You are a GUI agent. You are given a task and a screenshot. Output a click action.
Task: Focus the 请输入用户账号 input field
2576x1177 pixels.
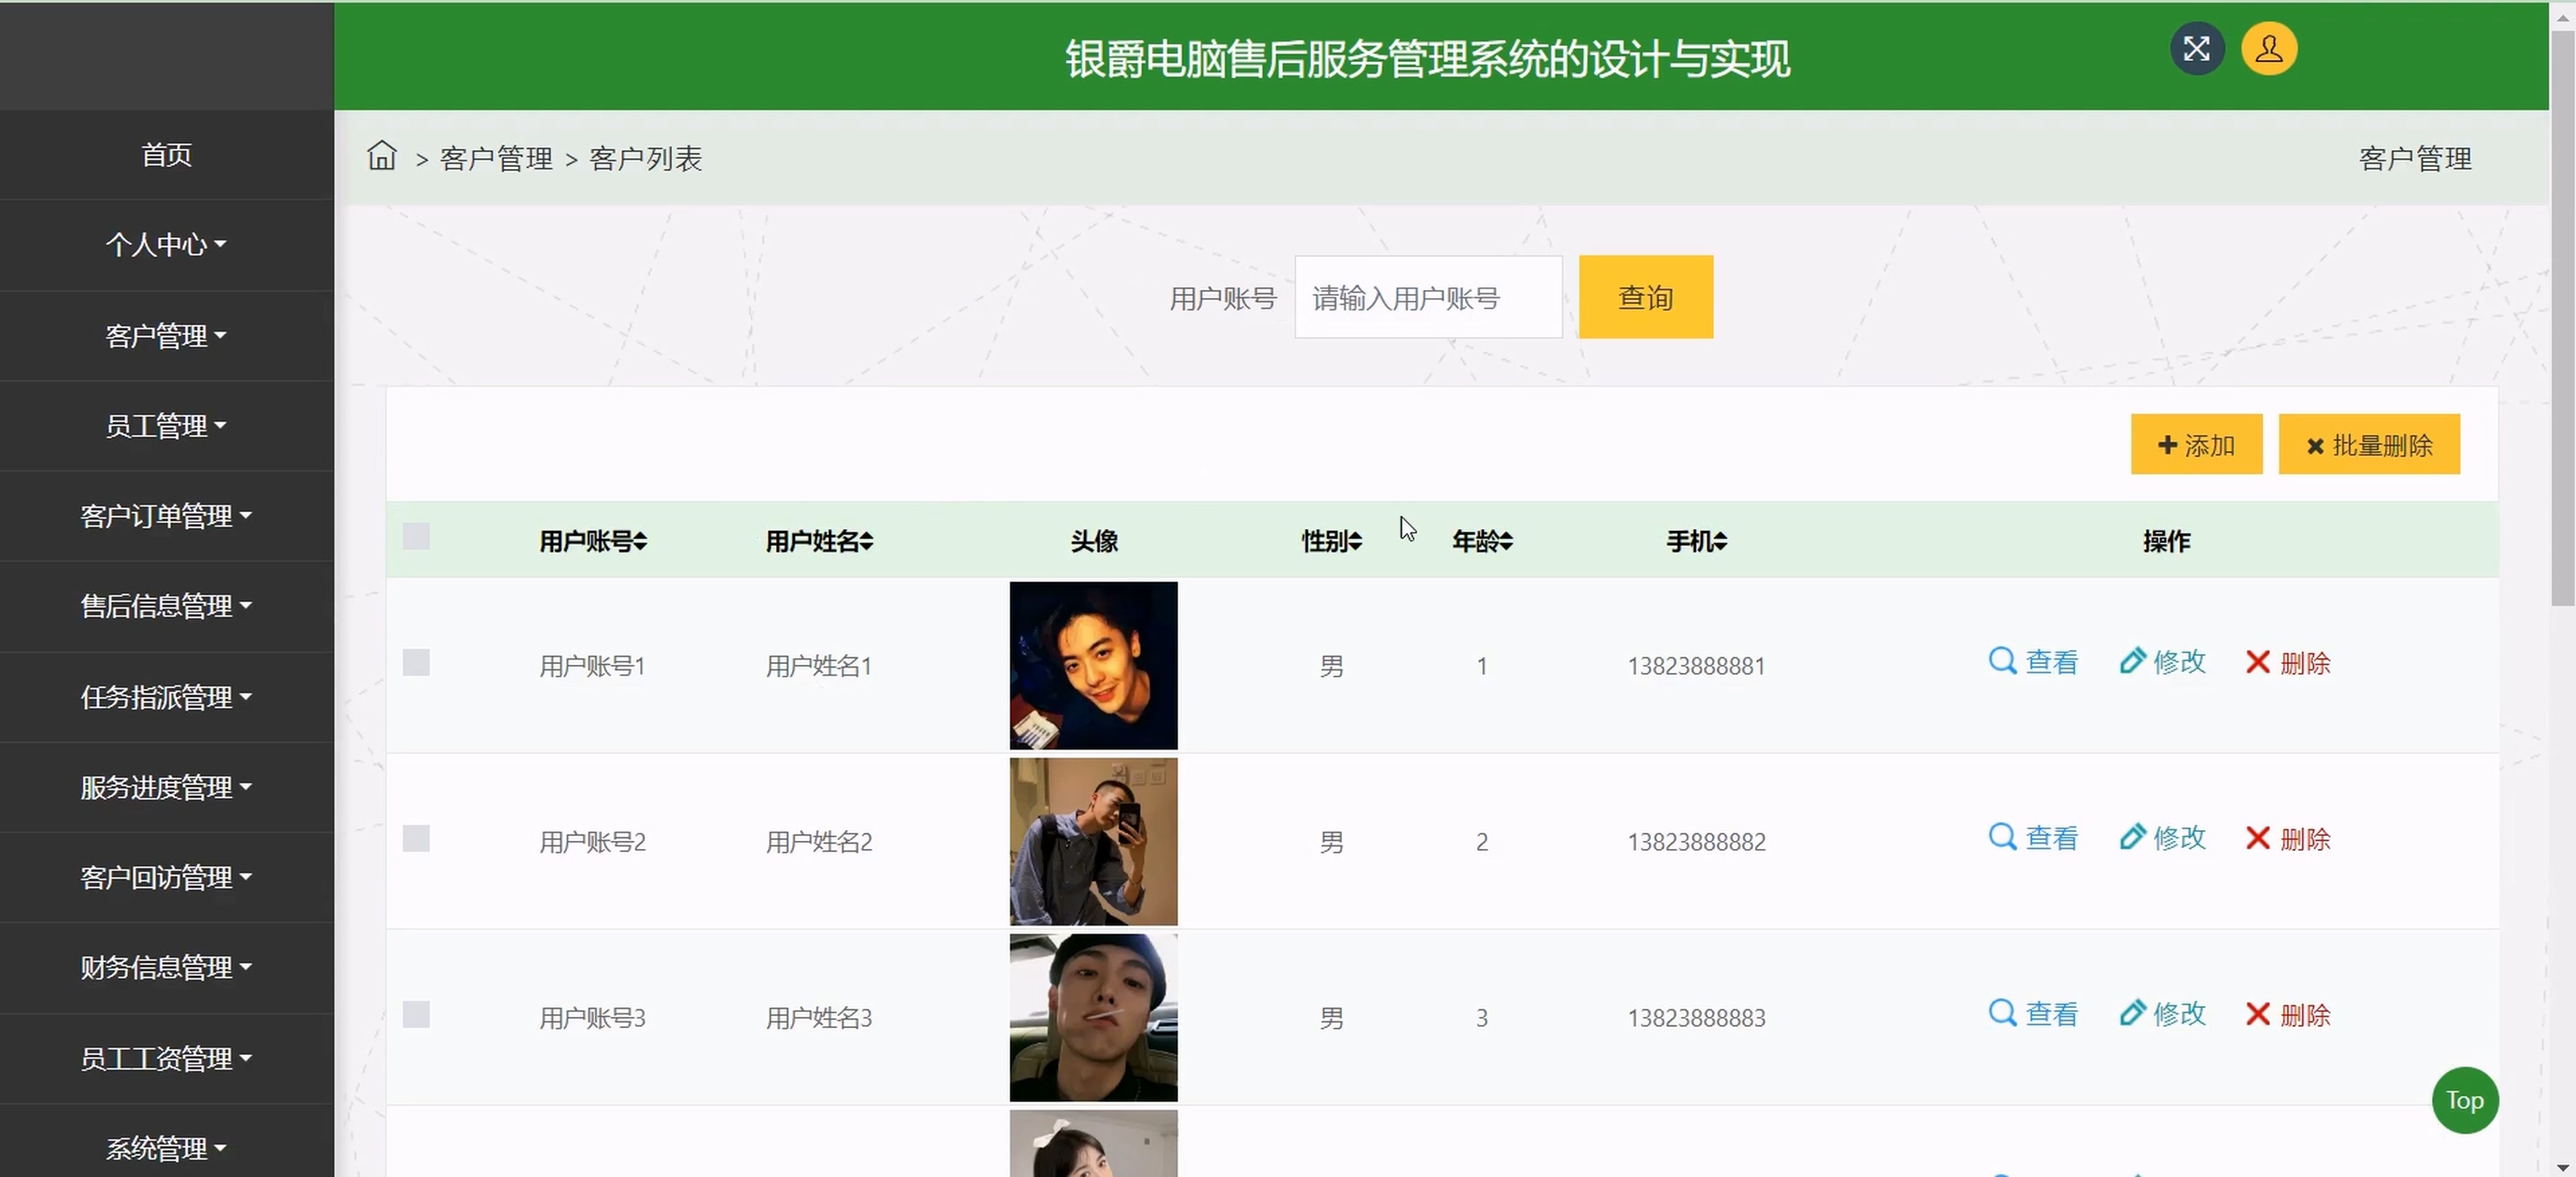coord(1428,297)
